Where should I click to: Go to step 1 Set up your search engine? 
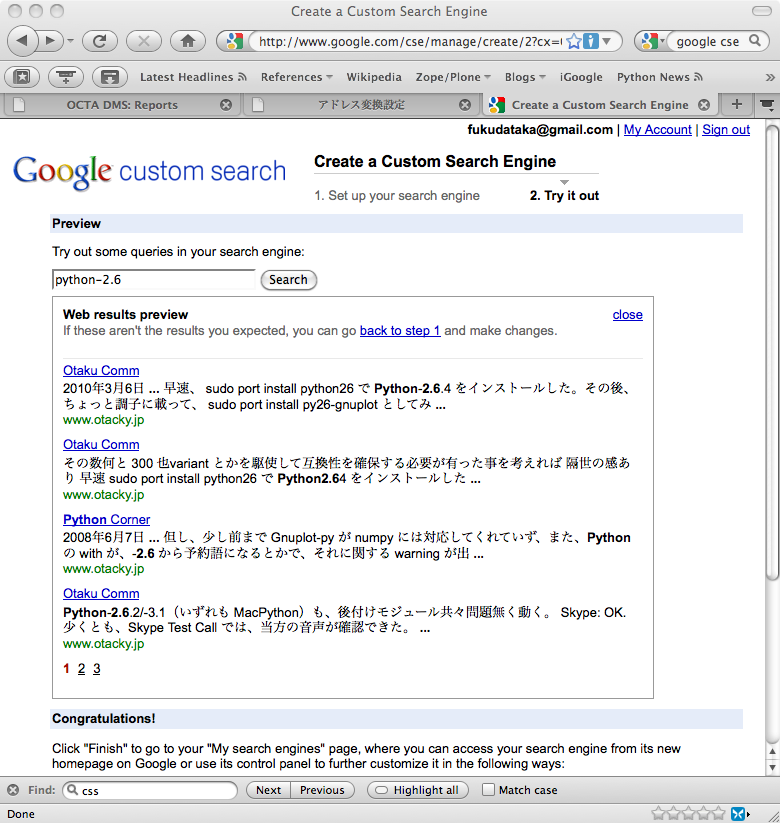(x=397, y=195)
